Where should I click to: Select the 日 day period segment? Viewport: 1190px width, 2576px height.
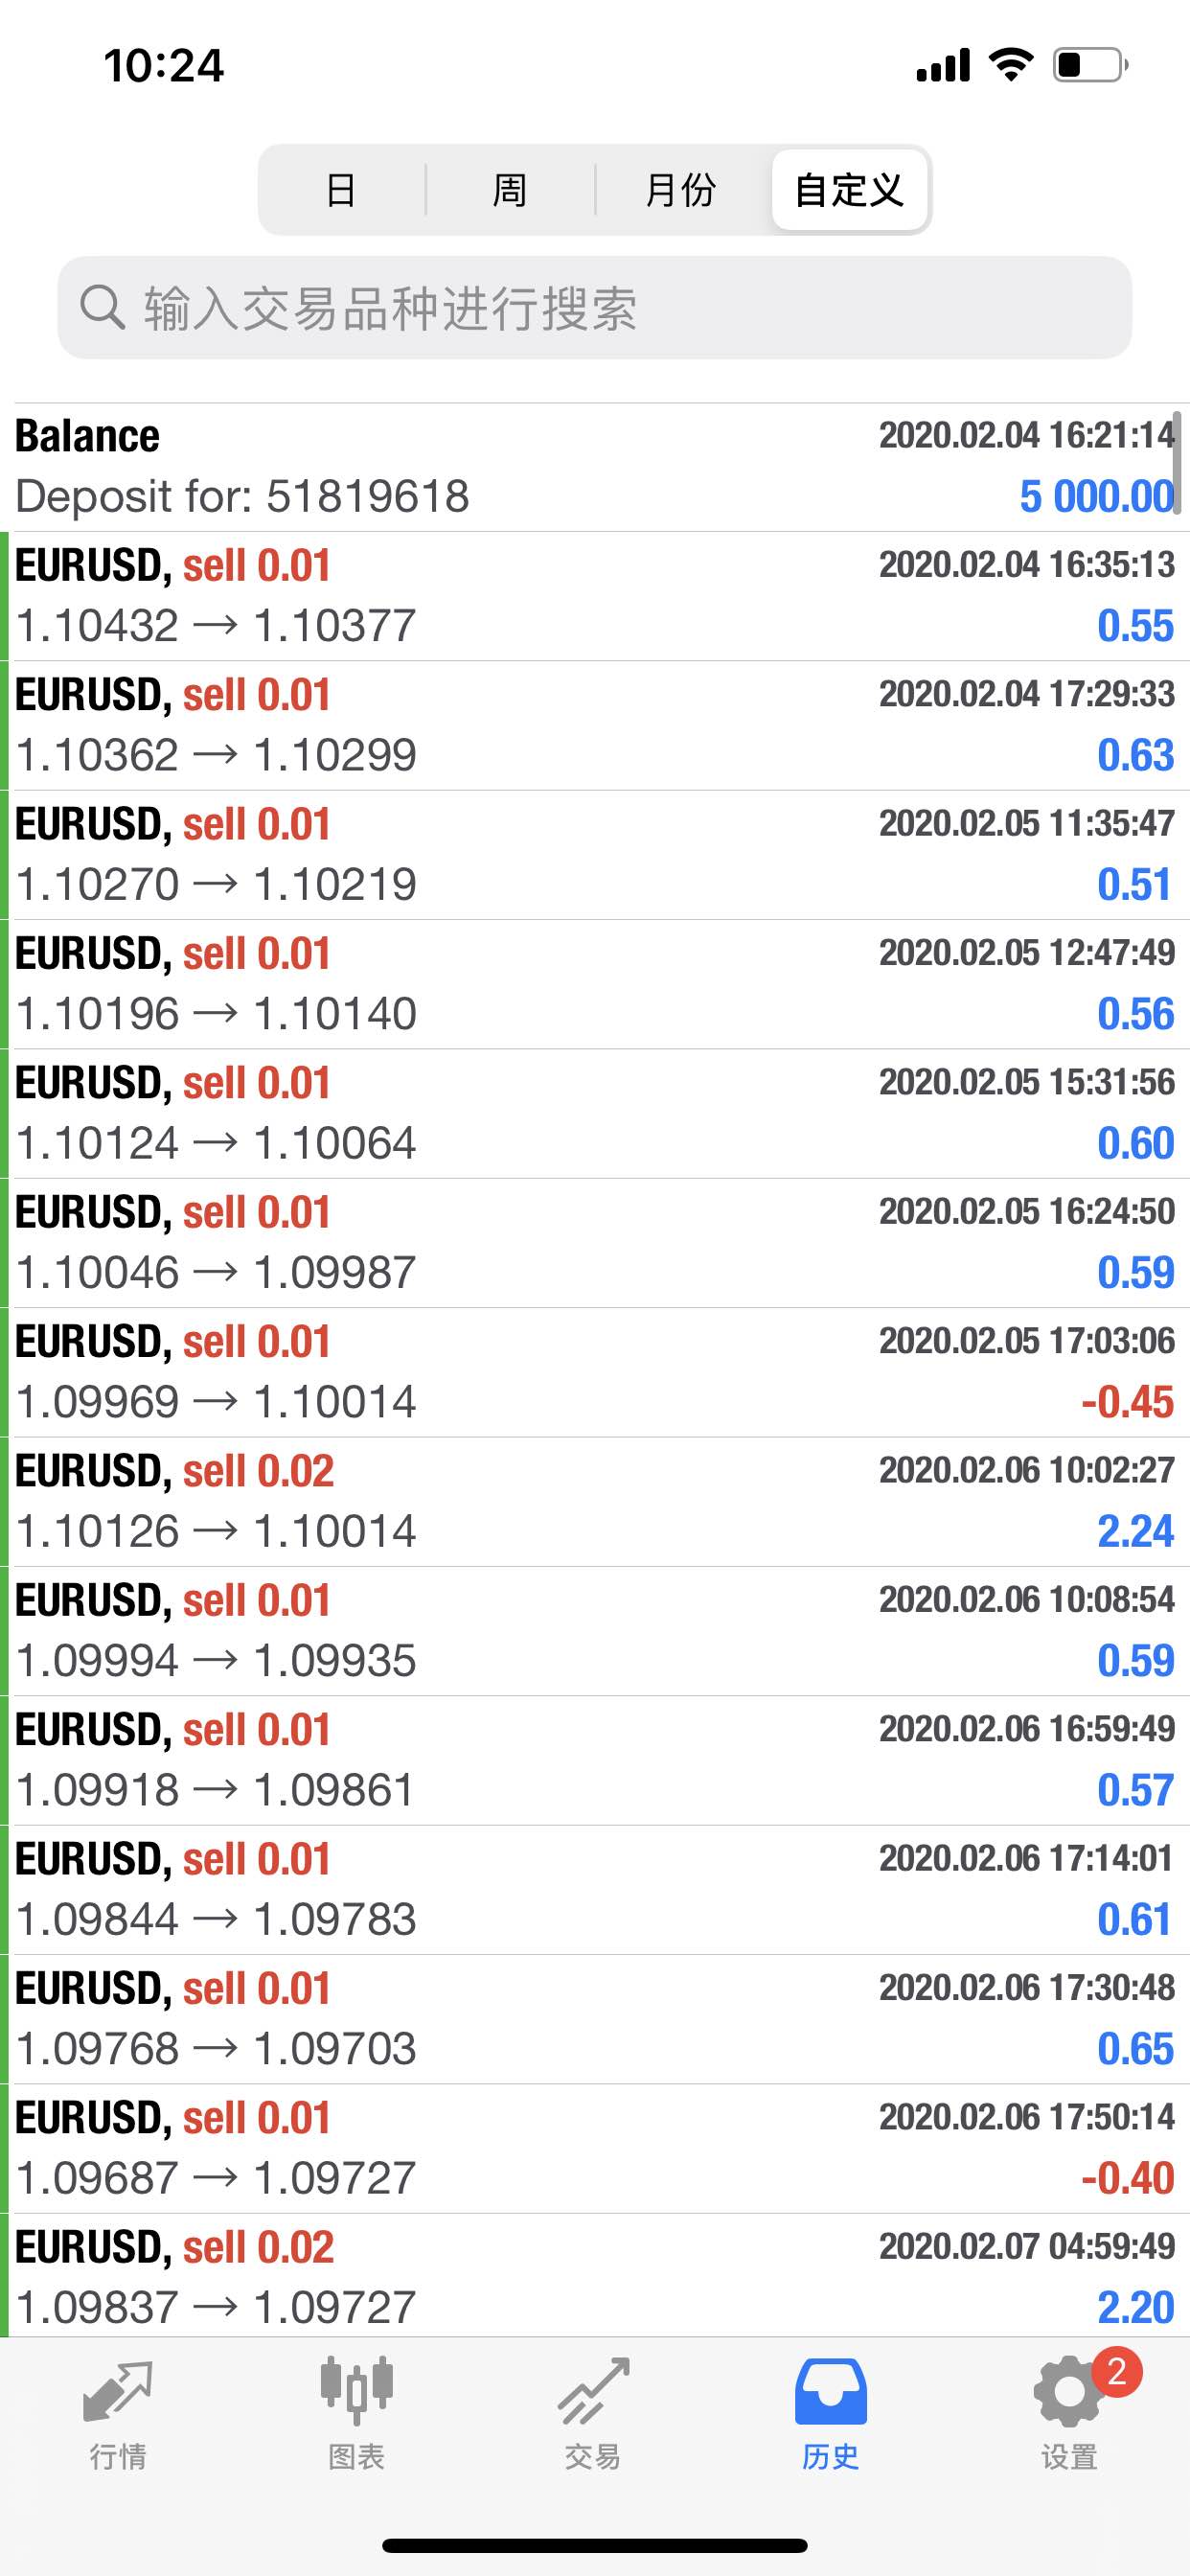[341, 190]
